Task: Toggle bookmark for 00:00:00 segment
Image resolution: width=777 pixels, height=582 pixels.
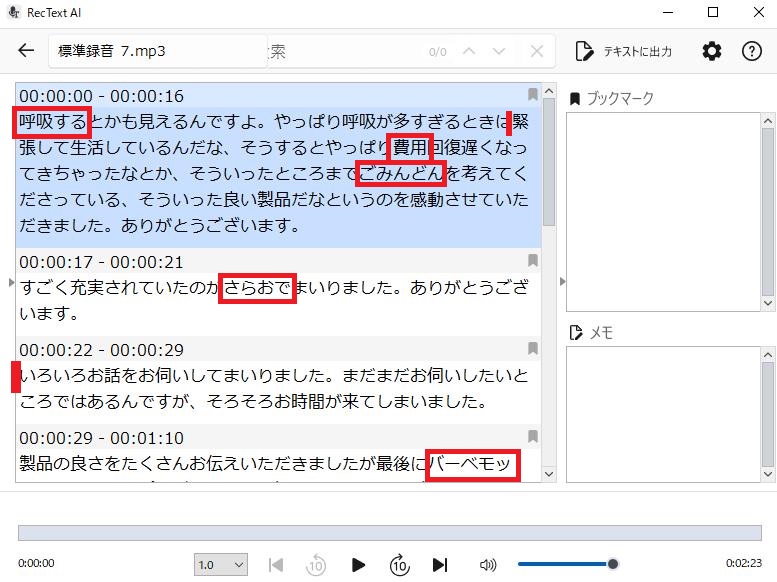Action: 533,95
